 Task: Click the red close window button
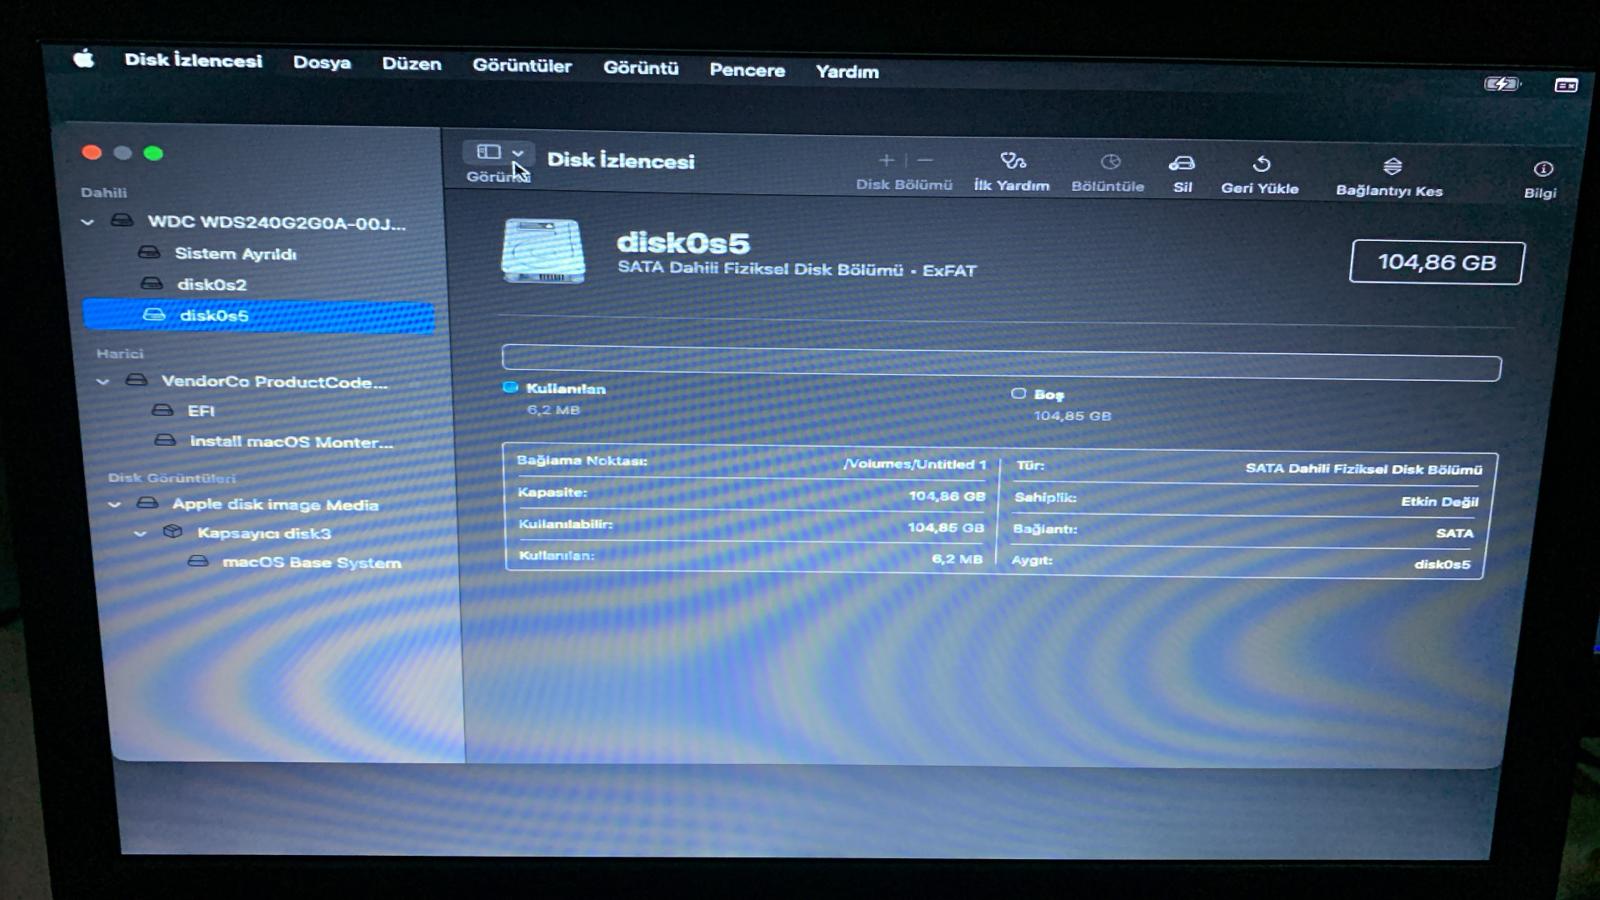point(92,152)
